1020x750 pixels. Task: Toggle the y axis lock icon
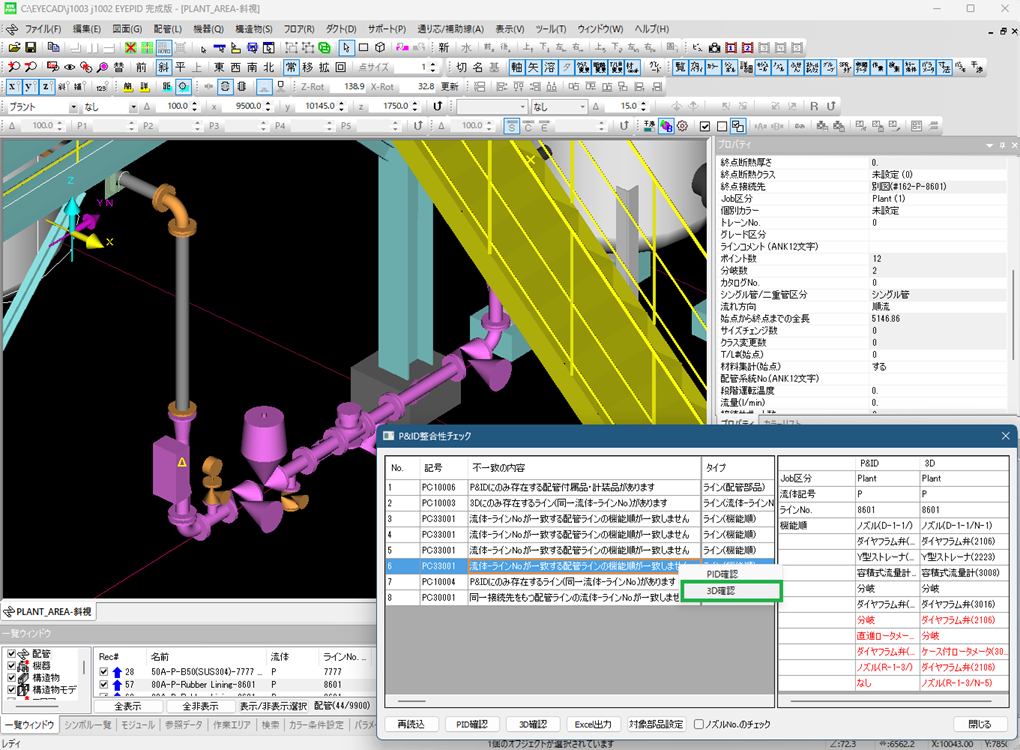[30, 87]
